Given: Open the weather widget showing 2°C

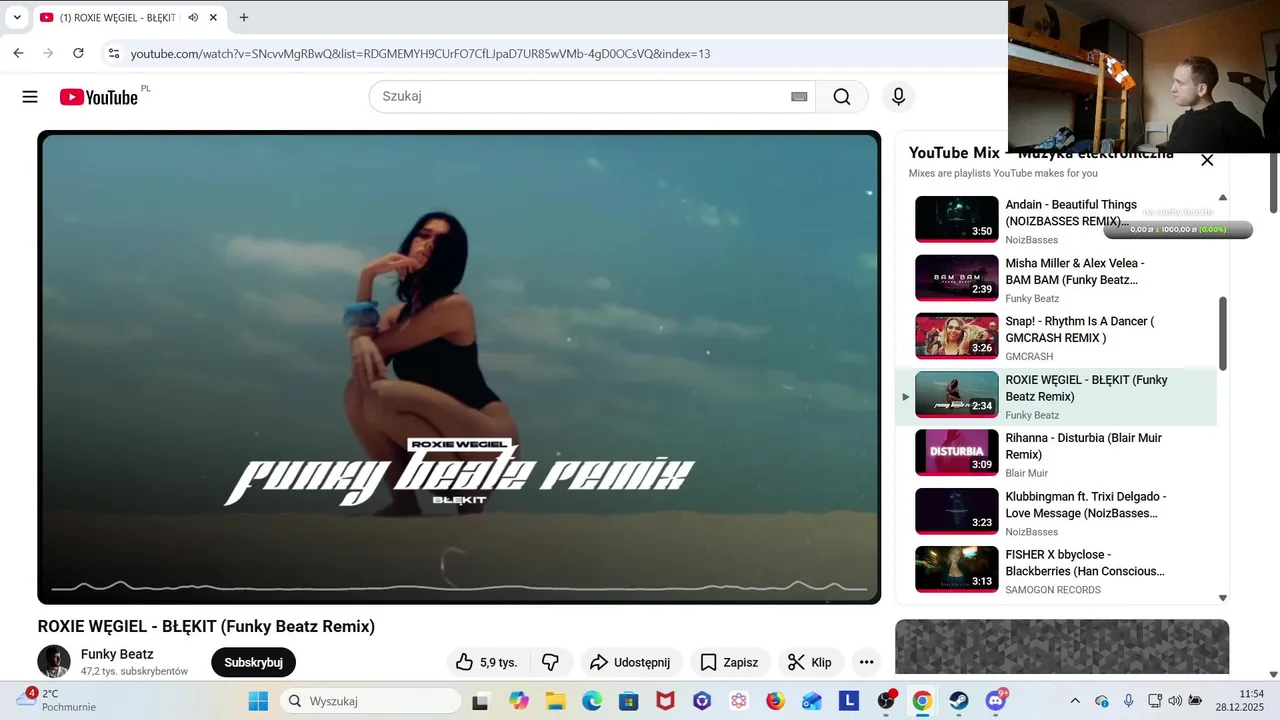Looking at the screenshot, I should click(56, 700).
